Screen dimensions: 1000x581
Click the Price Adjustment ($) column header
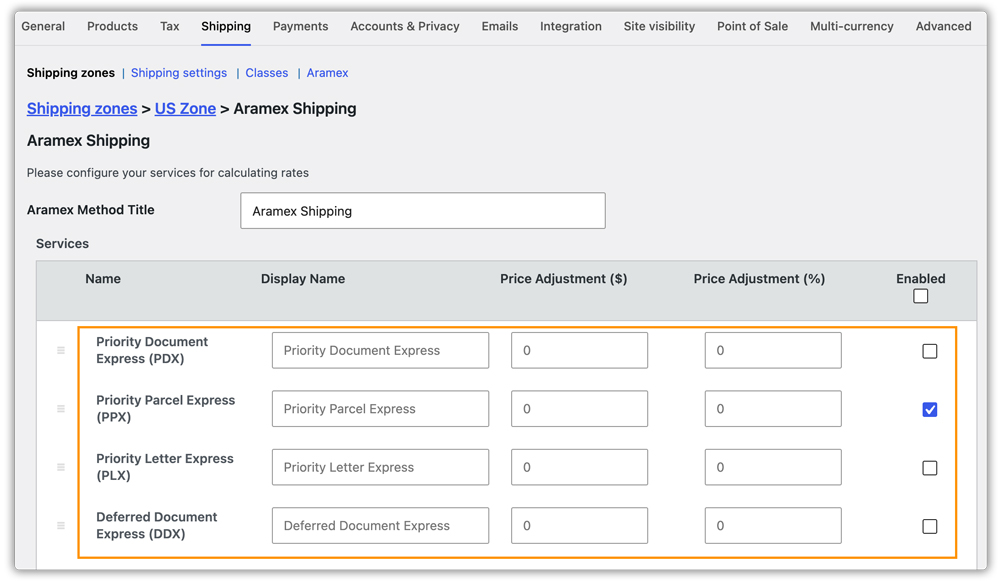564,279
